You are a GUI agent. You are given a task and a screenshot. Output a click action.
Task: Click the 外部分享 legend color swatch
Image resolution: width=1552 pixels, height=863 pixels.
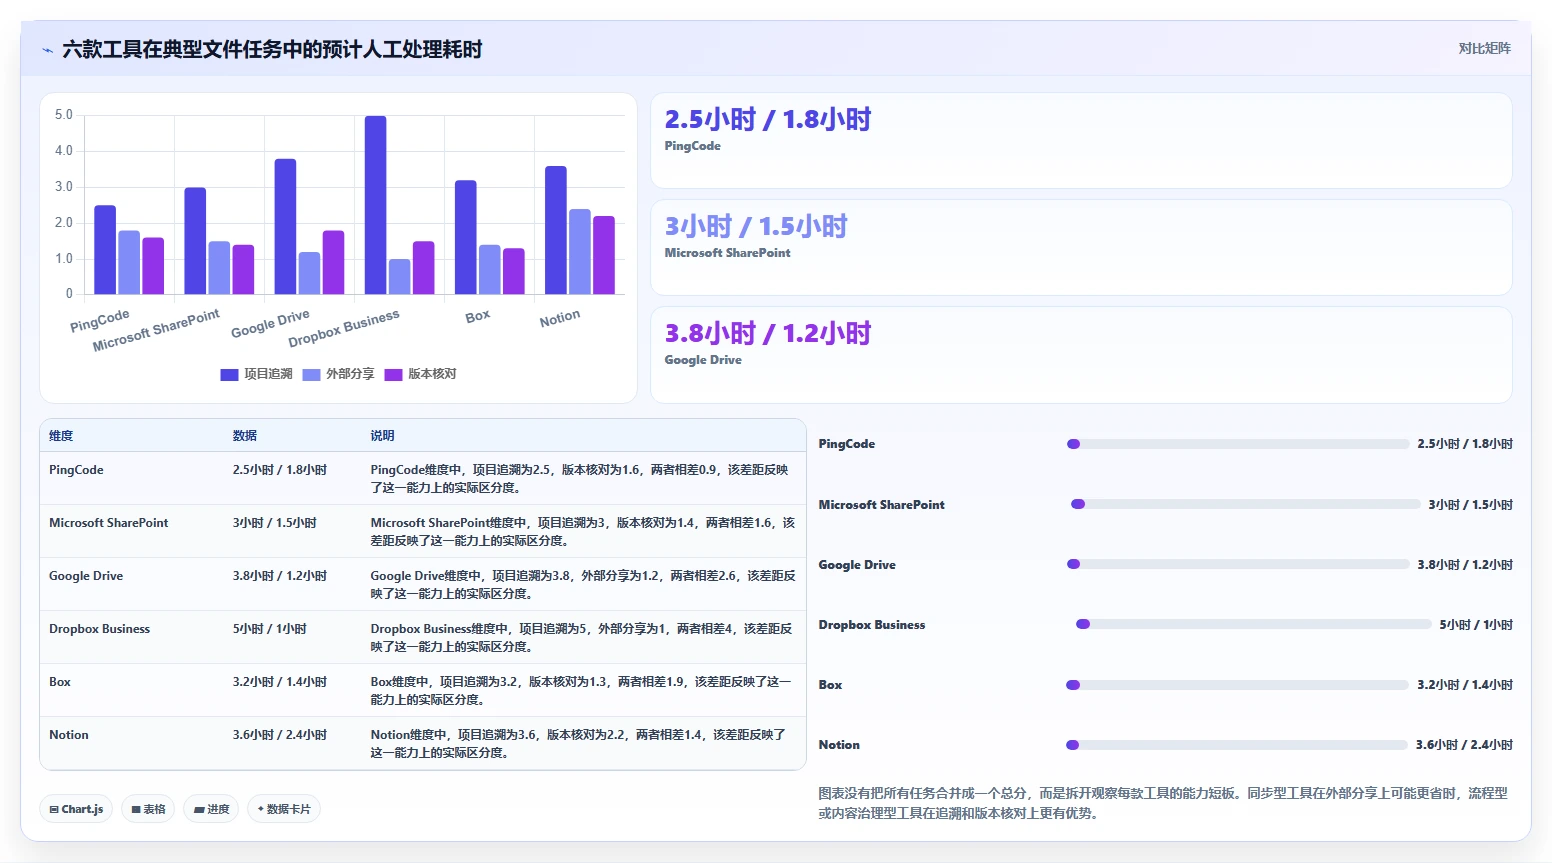[311, 375]
